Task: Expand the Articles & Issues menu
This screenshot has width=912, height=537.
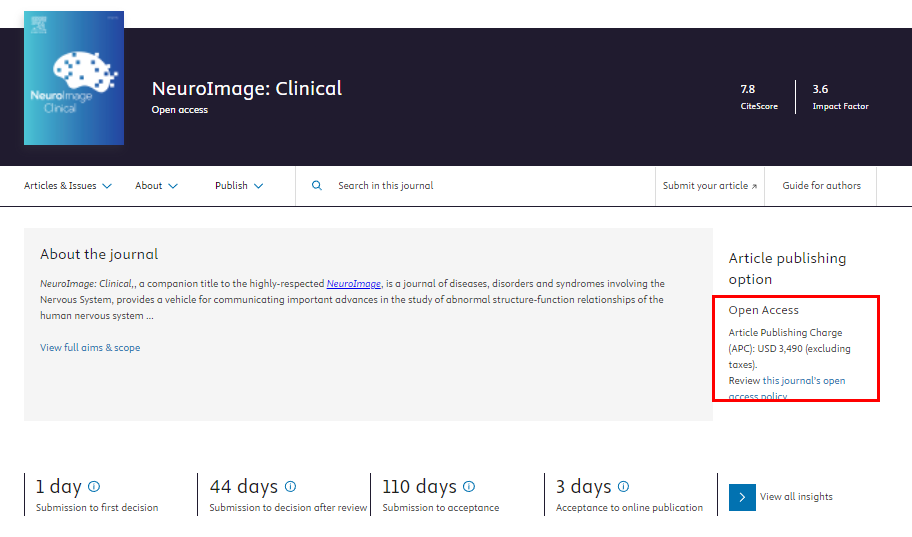Action: (68, 186)
